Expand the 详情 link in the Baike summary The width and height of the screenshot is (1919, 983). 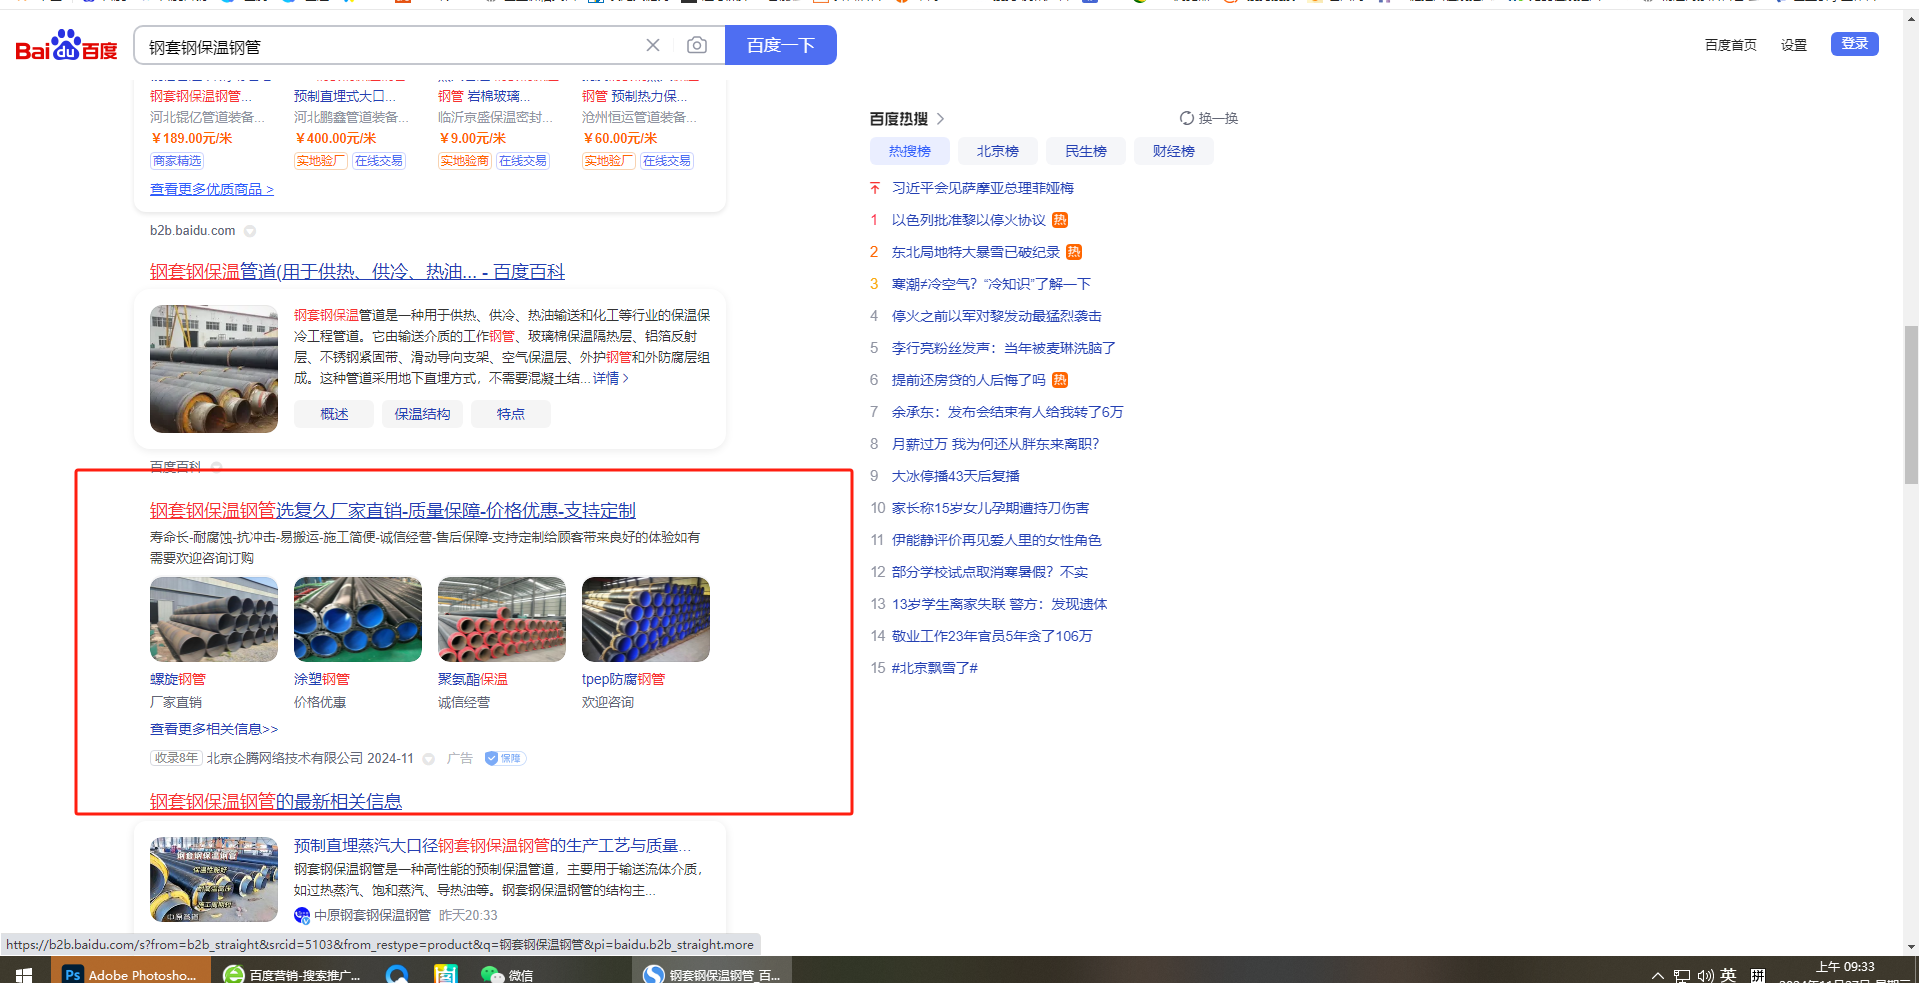pyautogui.click(x=610, y=378)
